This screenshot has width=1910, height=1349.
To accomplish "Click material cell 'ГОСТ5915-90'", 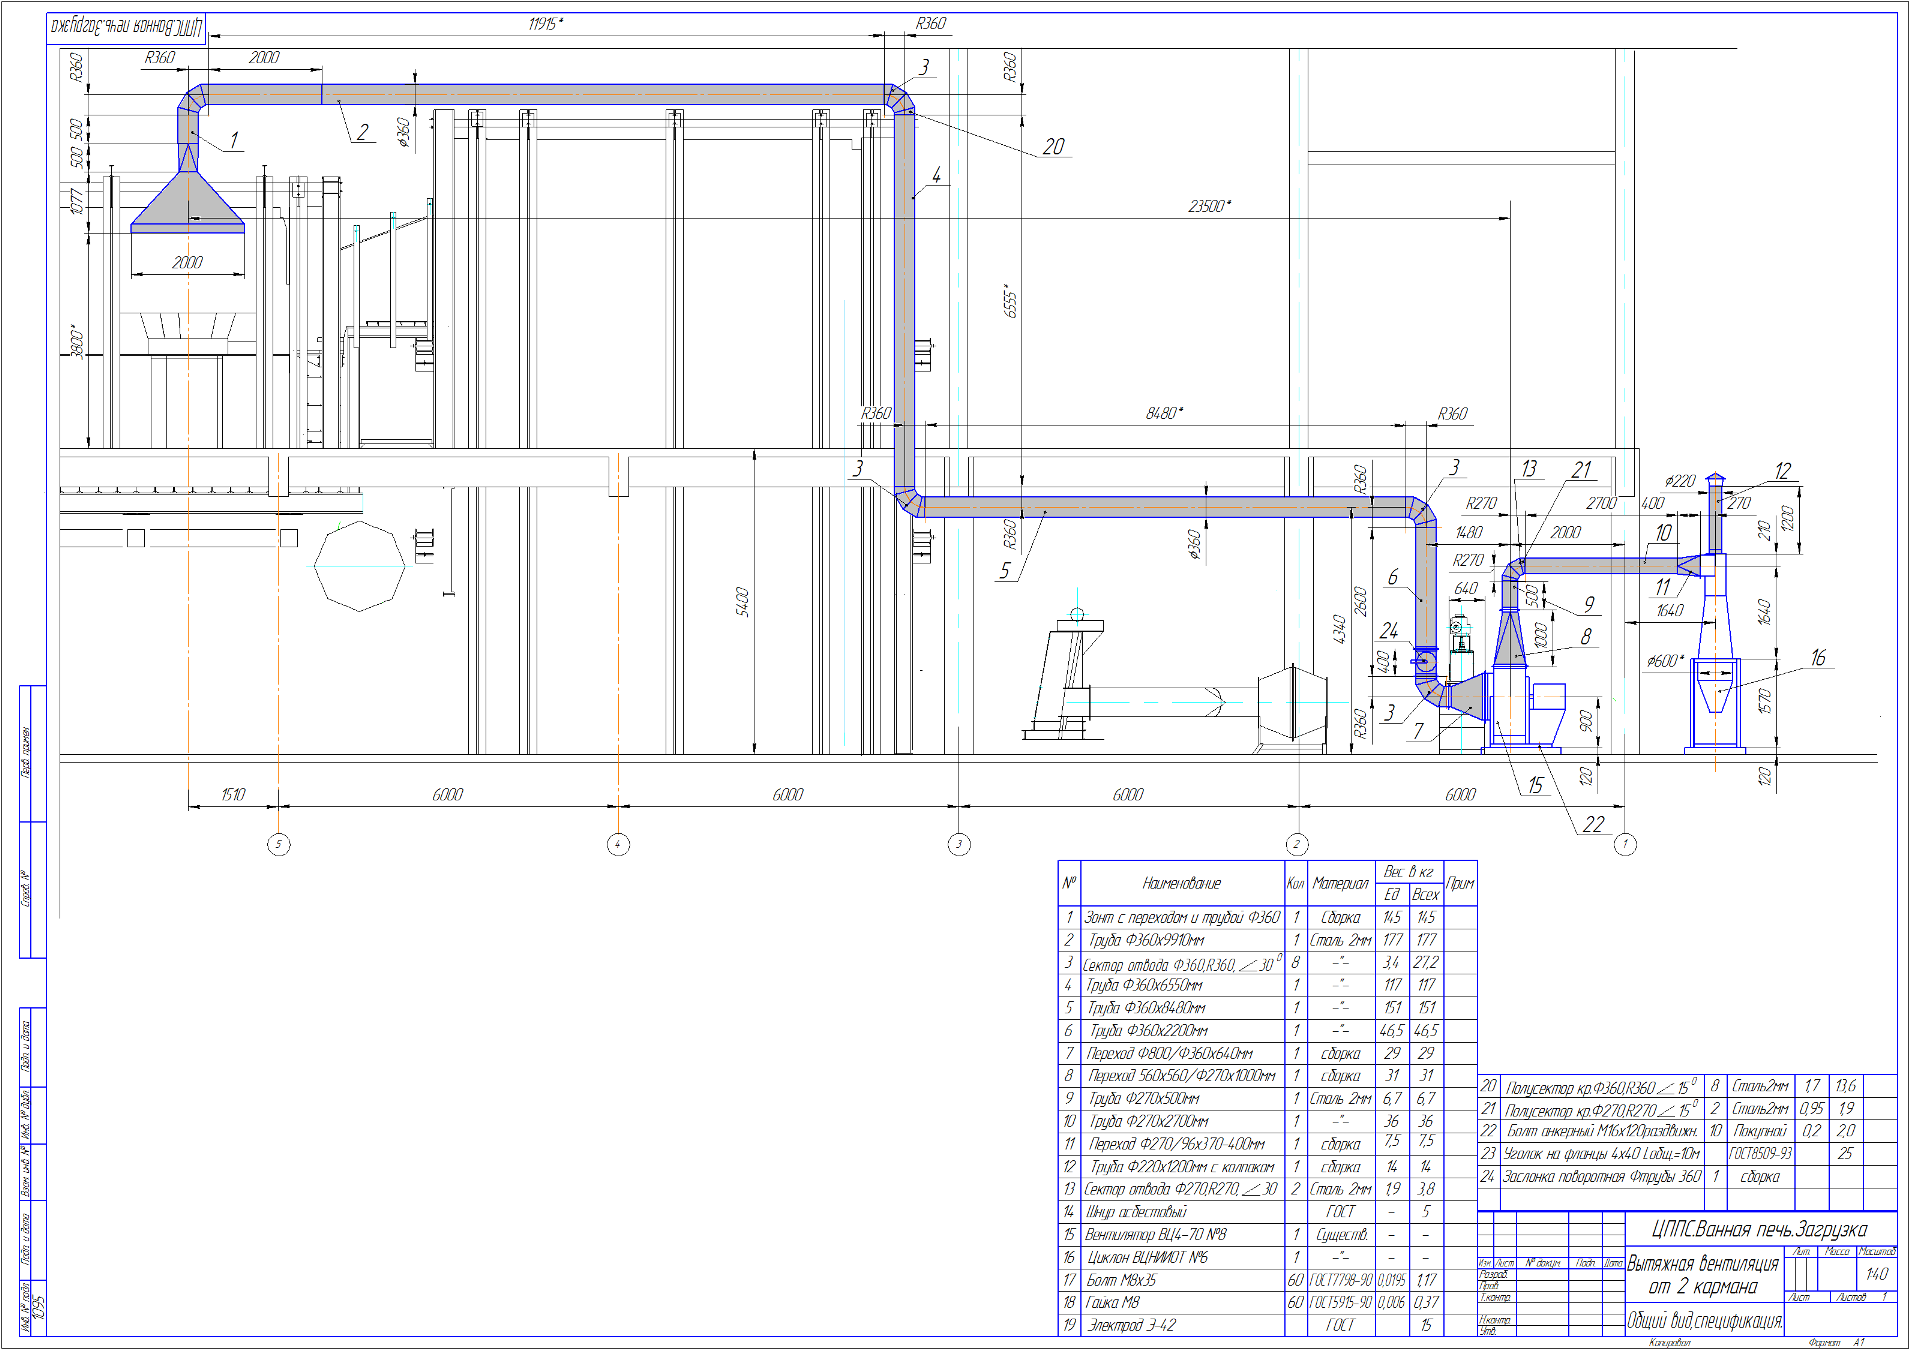I will tap(1340, 1302).
